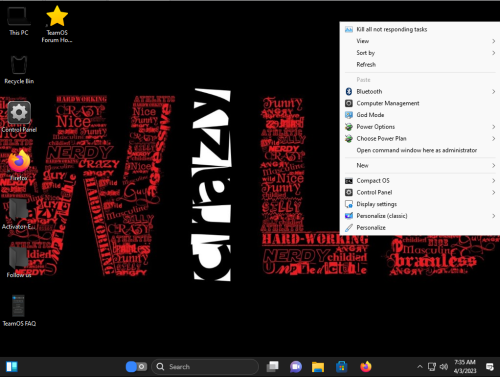This screenshot has width=500, height=377.
Task: Click the Personalize brush icon in menu
Action: point(349,227)
